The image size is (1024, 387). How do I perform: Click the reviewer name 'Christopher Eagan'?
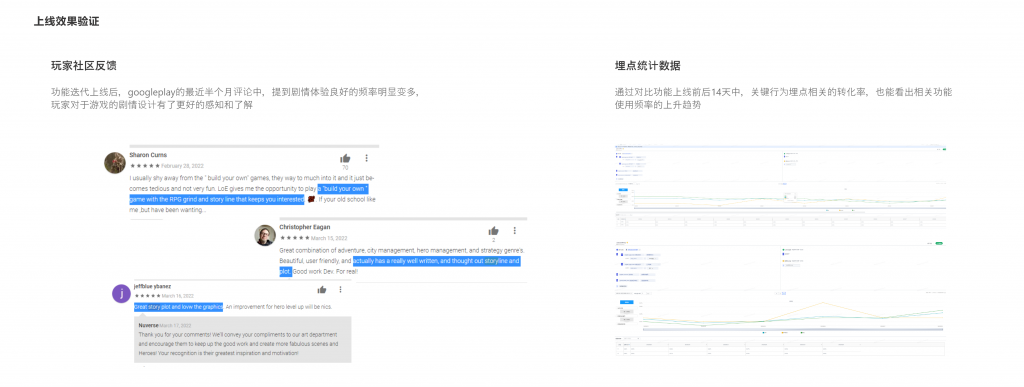[x=304, y=227]
